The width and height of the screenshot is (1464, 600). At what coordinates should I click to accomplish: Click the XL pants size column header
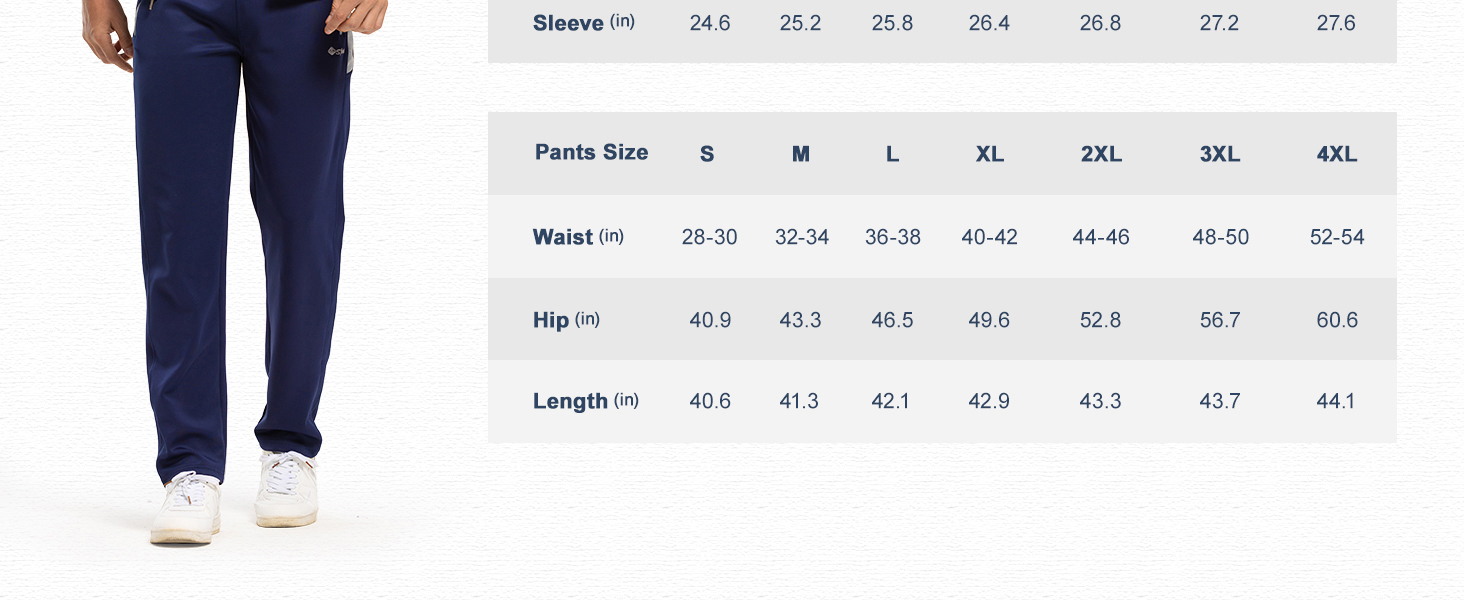pos(989,154)
